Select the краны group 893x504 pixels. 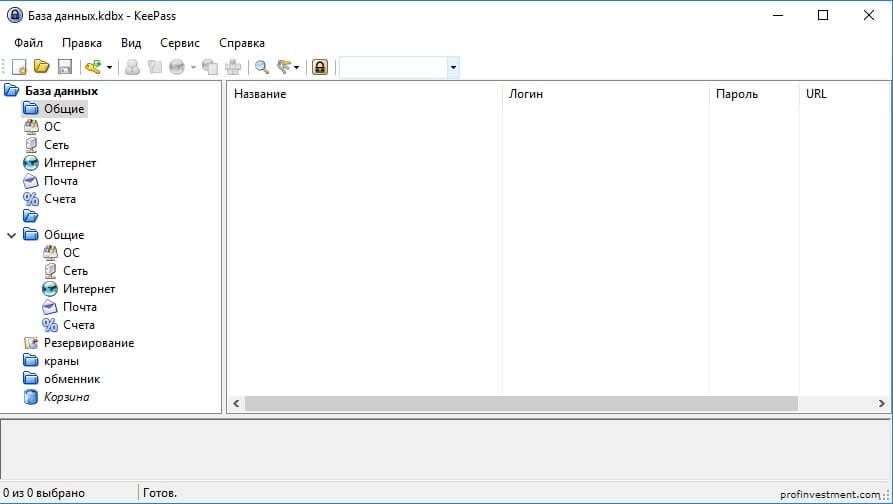[x=61, y=361]
